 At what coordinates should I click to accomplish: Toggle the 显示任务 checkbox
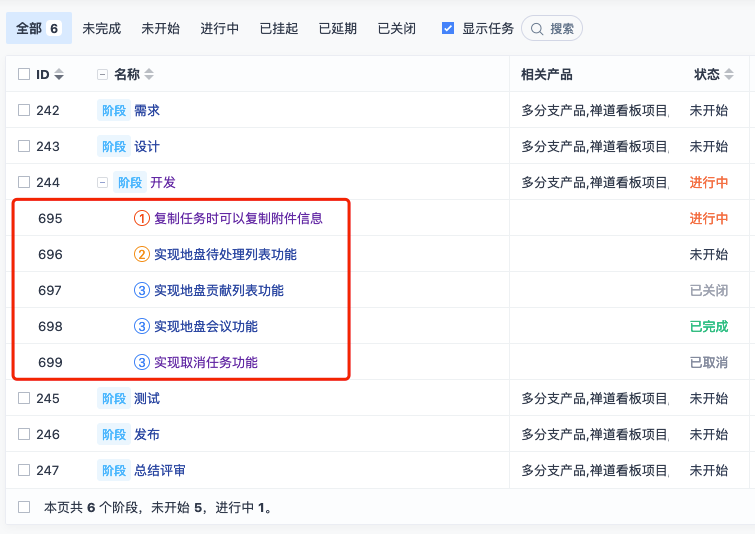pos(448,28)
